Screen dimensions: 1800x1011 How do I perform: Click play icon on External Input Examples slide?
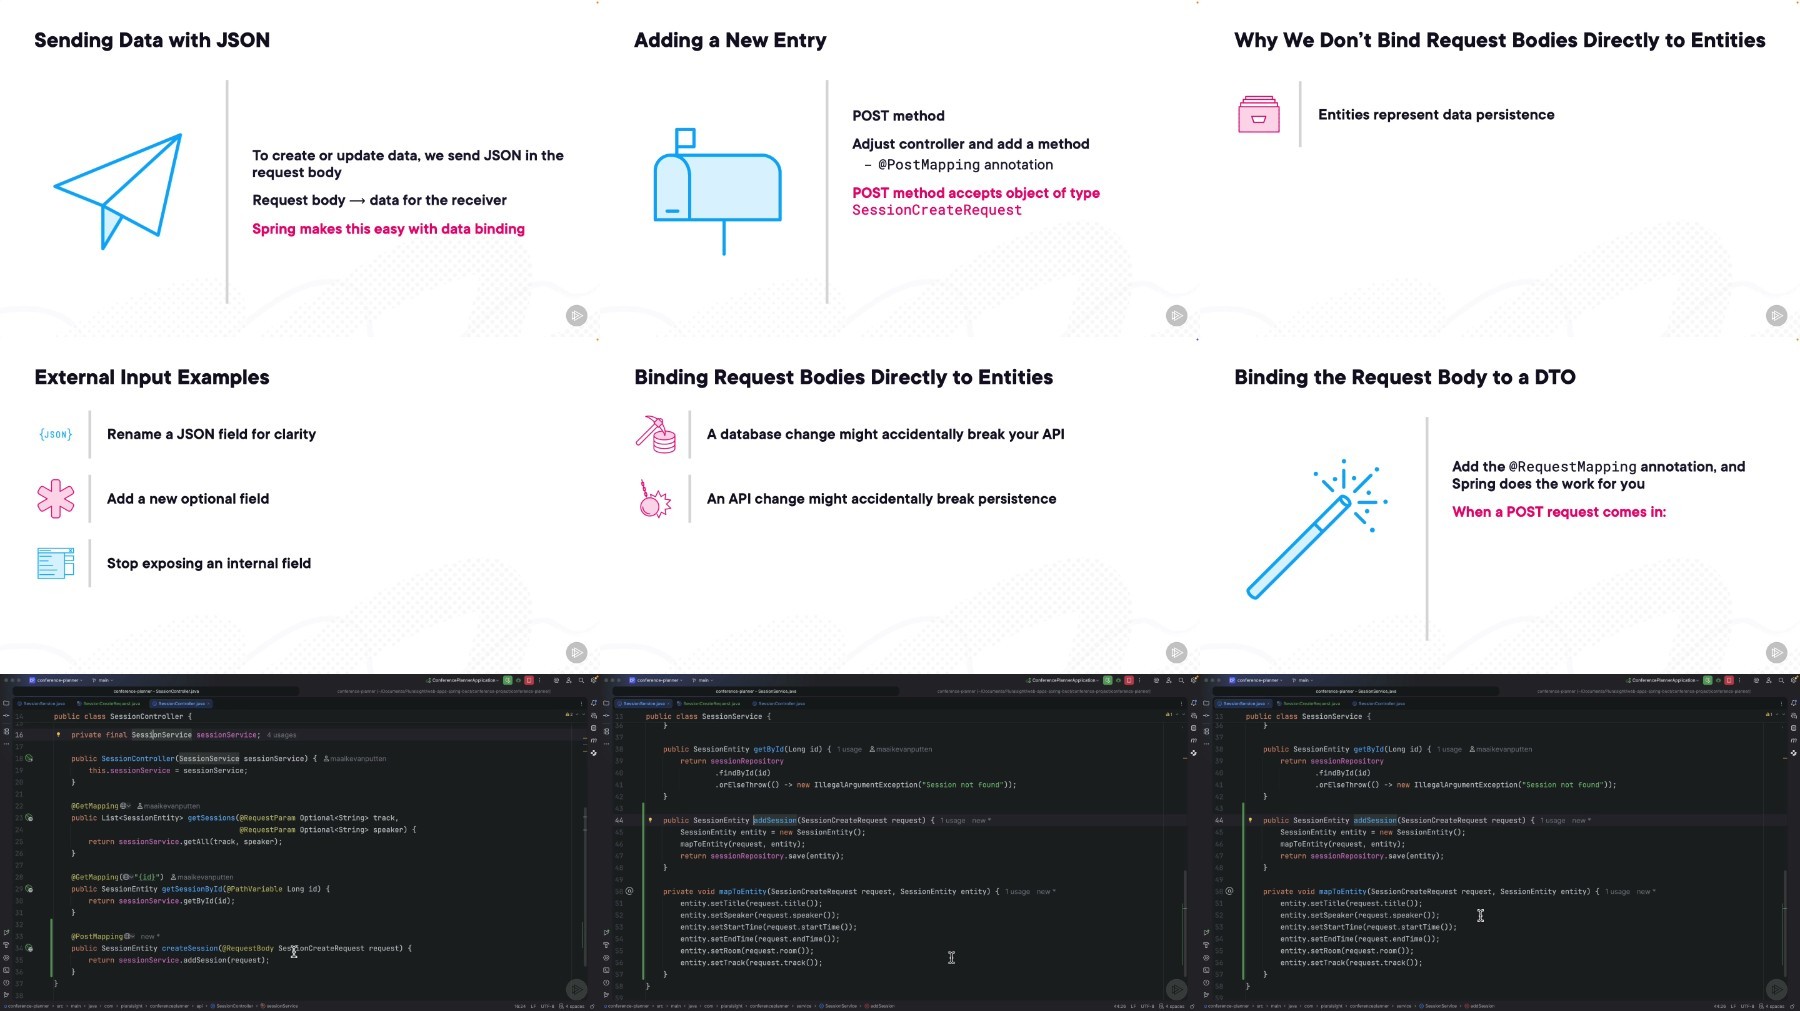click(x=577, y=653)
